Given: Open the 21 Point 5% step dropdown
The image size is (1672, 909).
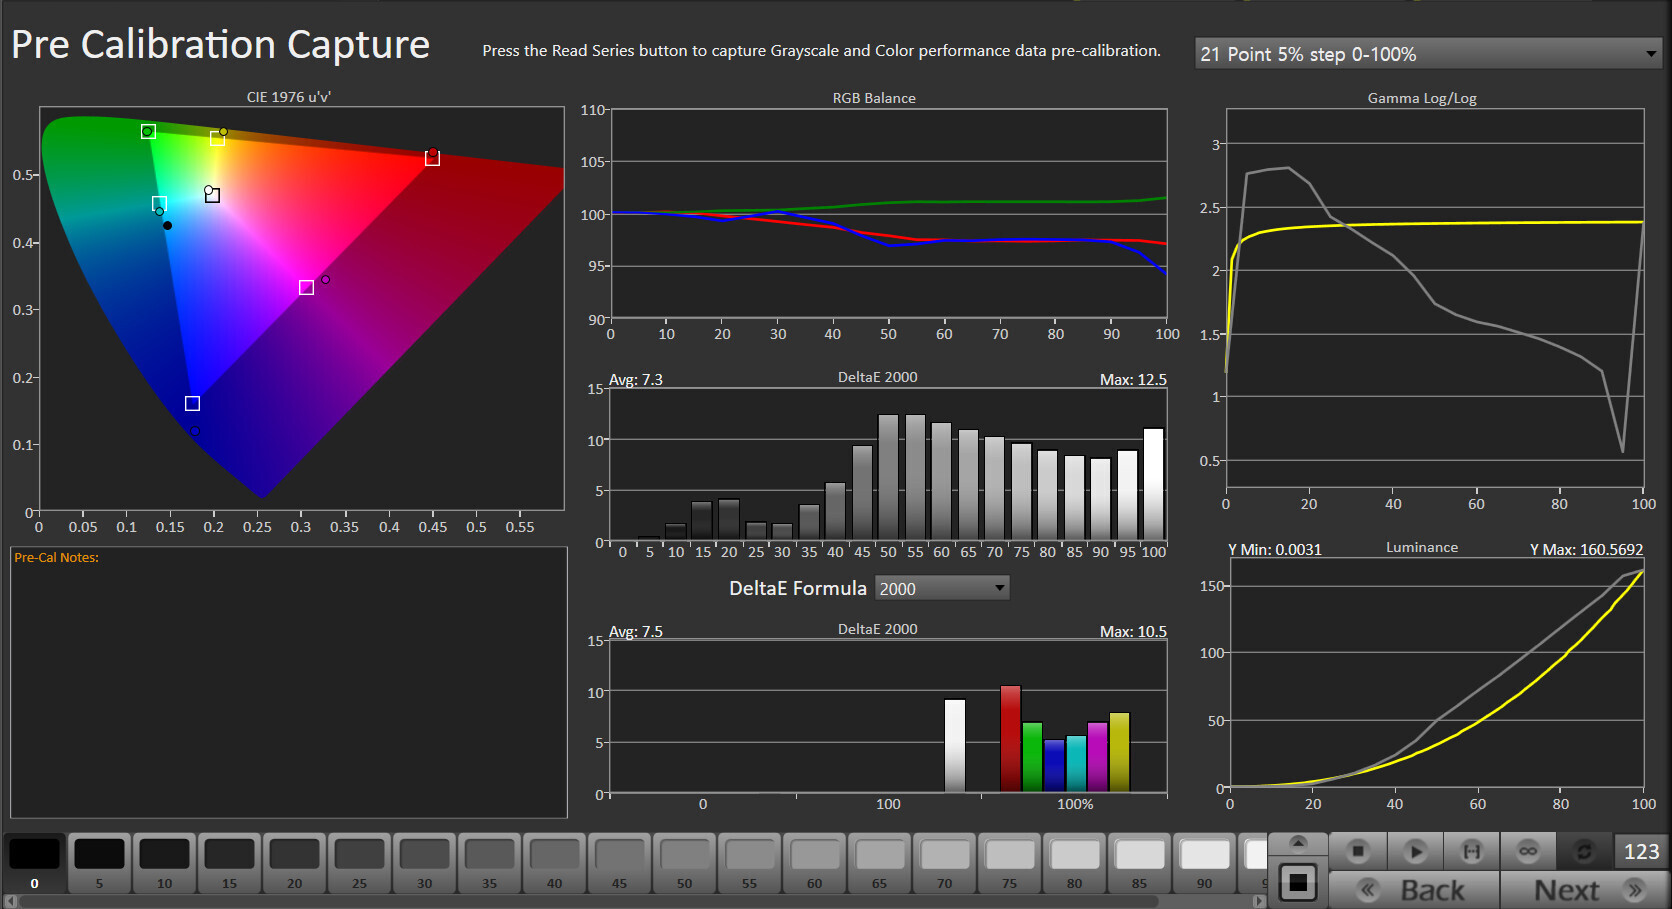Looking at the screenshot, I should click(1428, 54).
